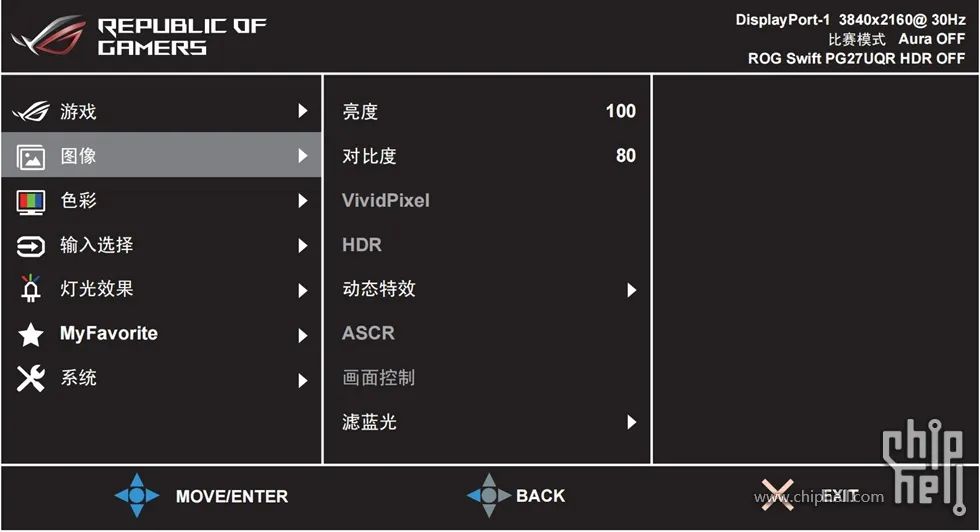The height and width of the screenshot is (532, 980).
Task: Click the light bulb icon for 灯光效果
Action: click(30, 289)
